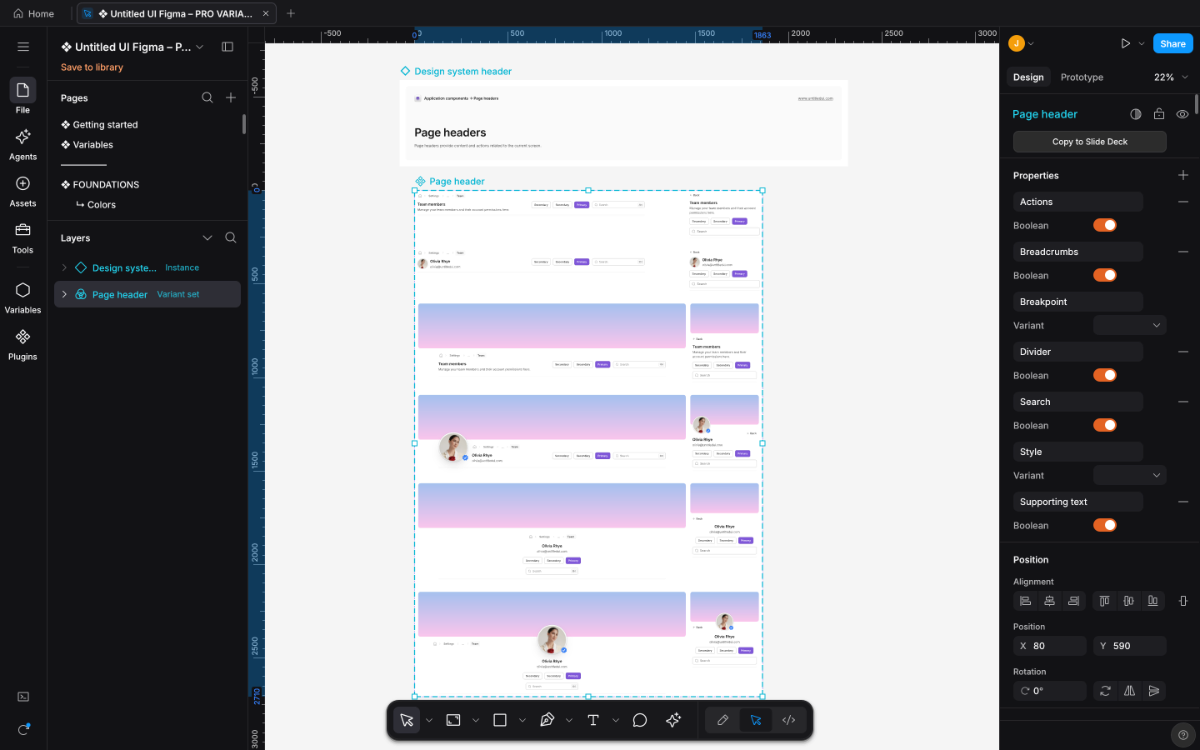Select the Frame tool
This screenshot has width=1200, height=750.
pos(453,720)
